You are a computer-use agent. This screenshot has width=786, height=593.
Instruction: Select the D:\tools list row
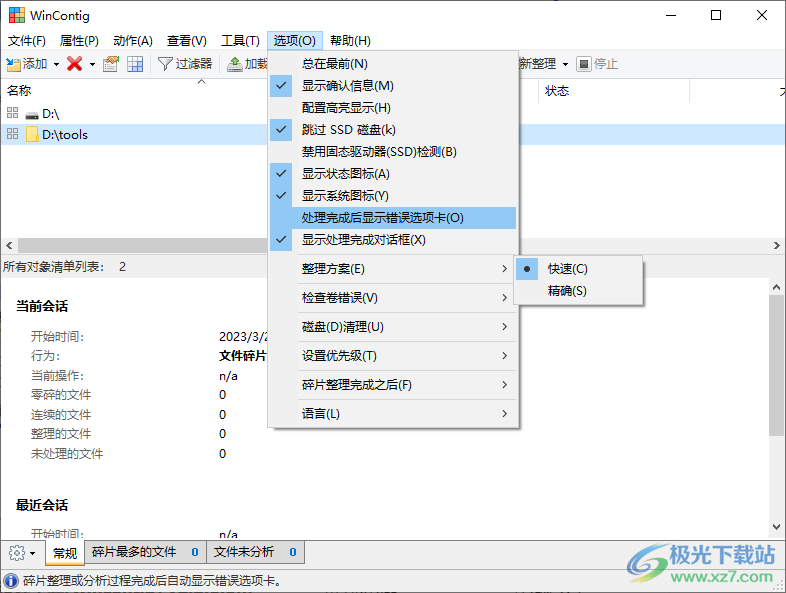134,134
